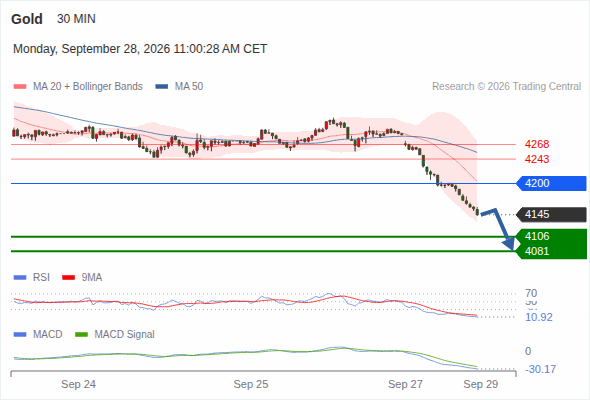Click the MACD value -30.17 label
The width and height of the screenshot is (590, 400).
click(x=540, y=369)
